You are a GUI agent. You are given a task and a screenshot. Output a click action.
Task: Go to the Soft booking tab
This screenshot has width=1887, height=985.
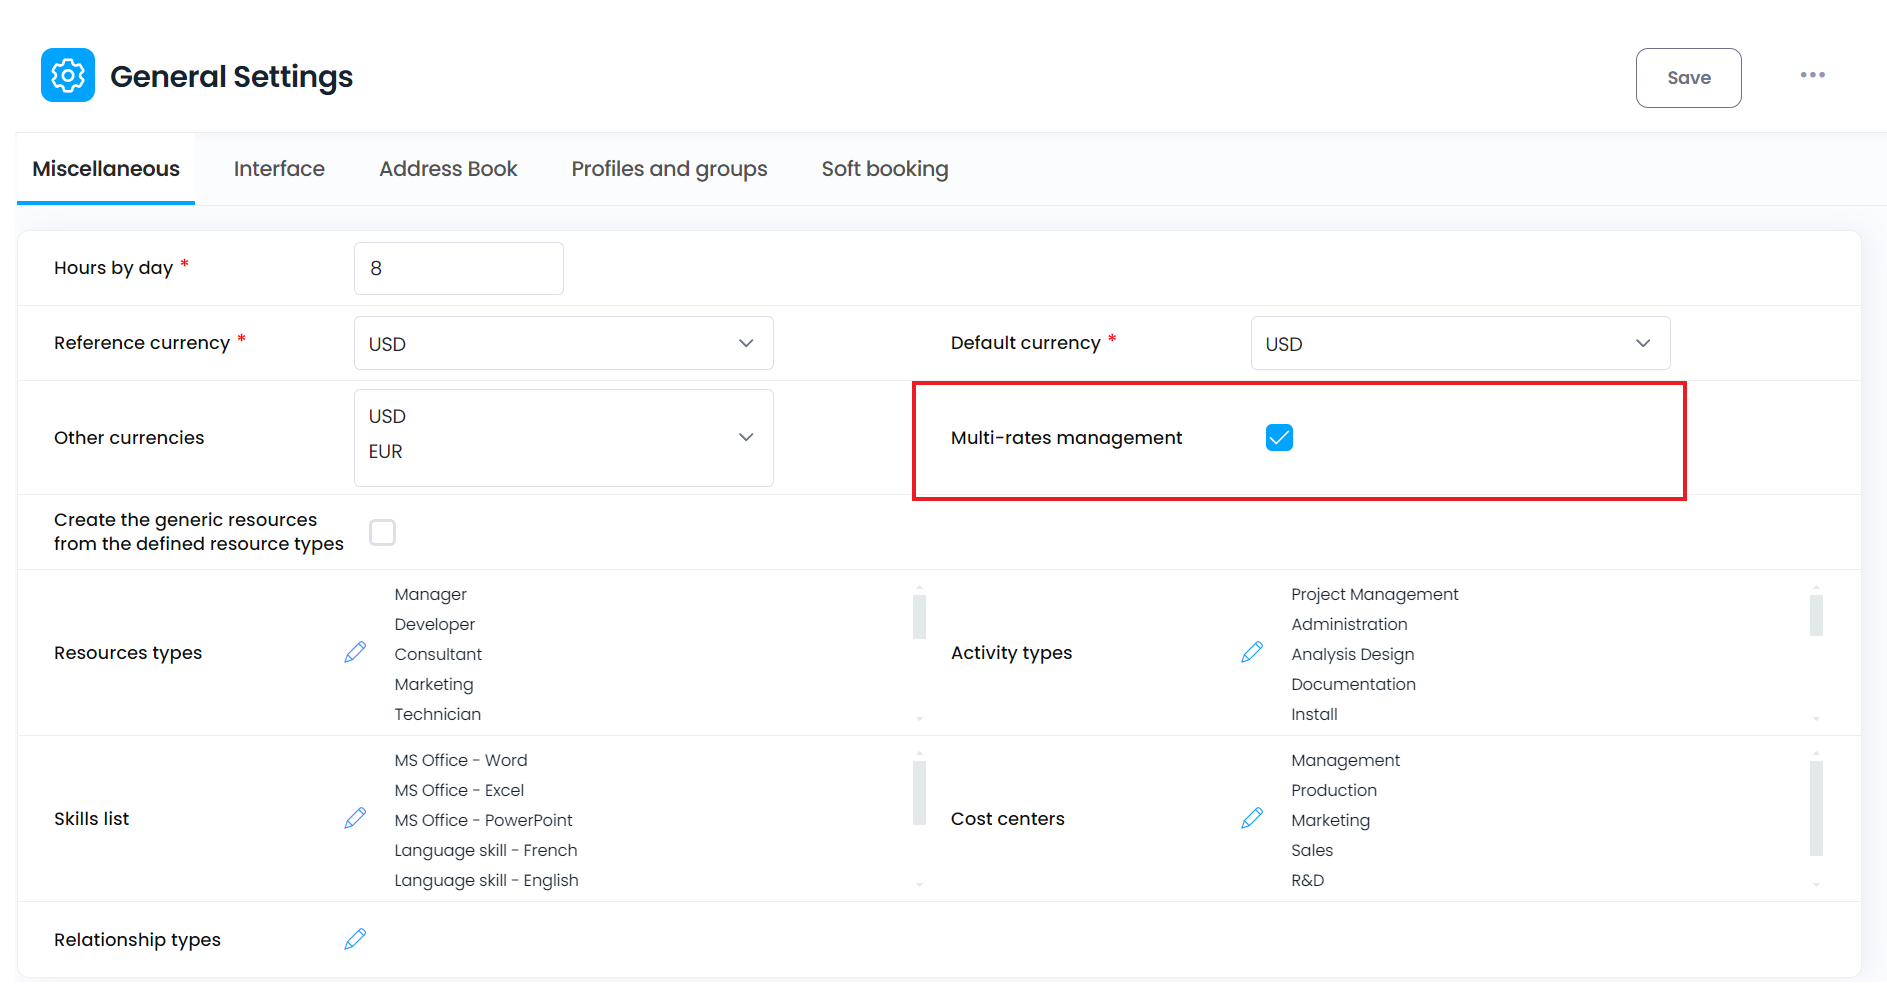[885, 169]
